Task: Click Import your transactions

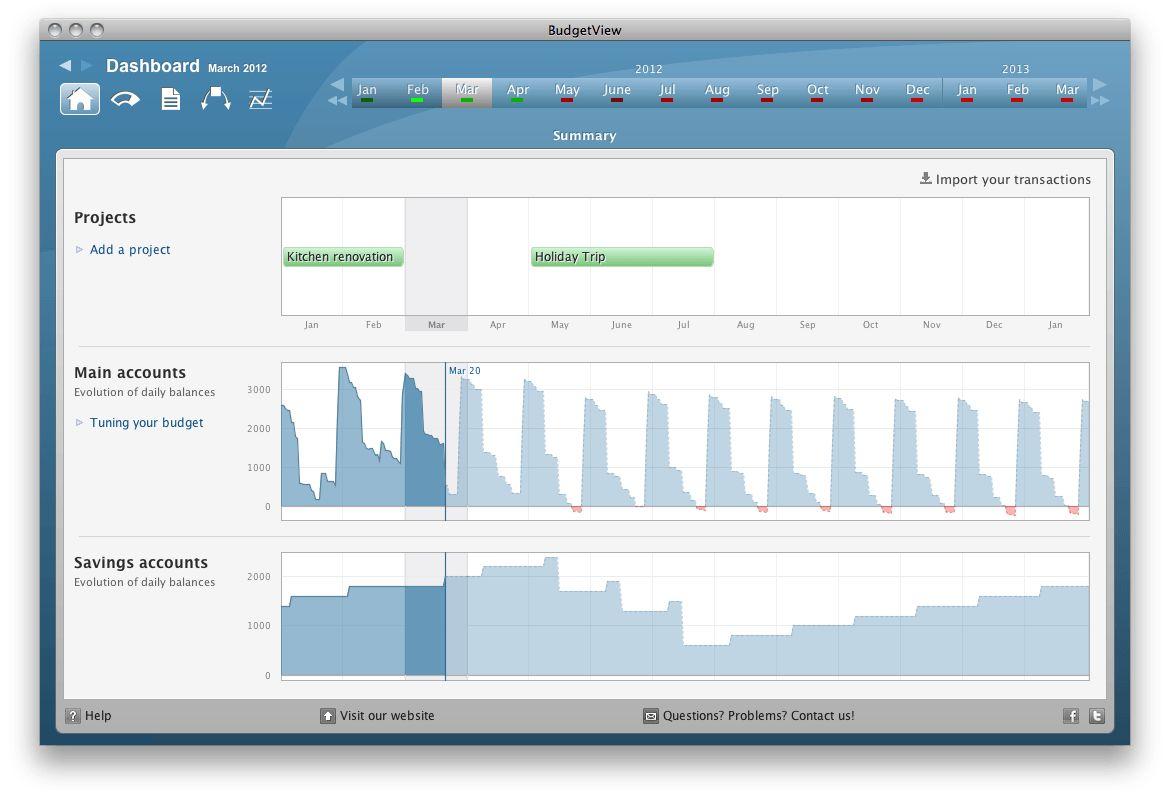Action: [x=1013, y=180]
